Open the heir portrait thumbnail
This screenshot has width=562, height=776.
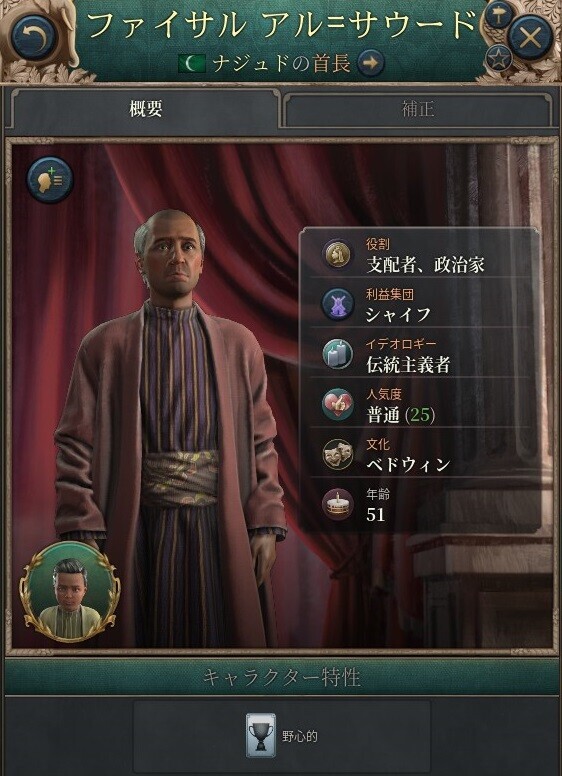[69, 592]
